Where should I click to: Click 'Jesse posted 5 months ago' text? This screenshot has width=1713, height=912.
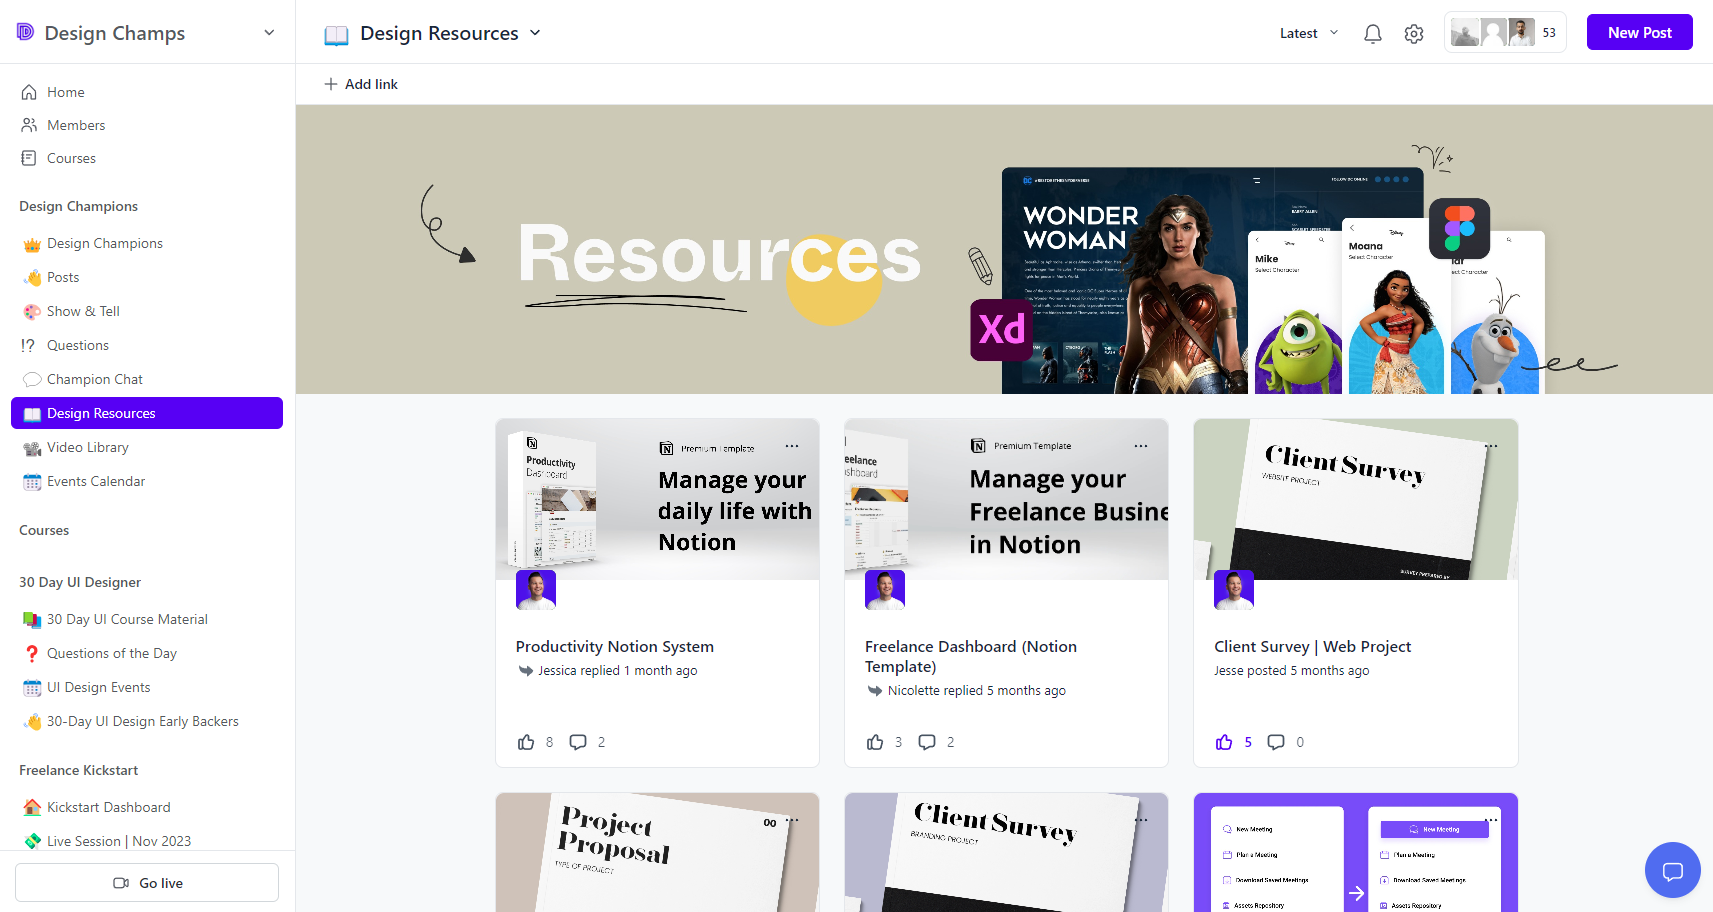click(1291, 671)
